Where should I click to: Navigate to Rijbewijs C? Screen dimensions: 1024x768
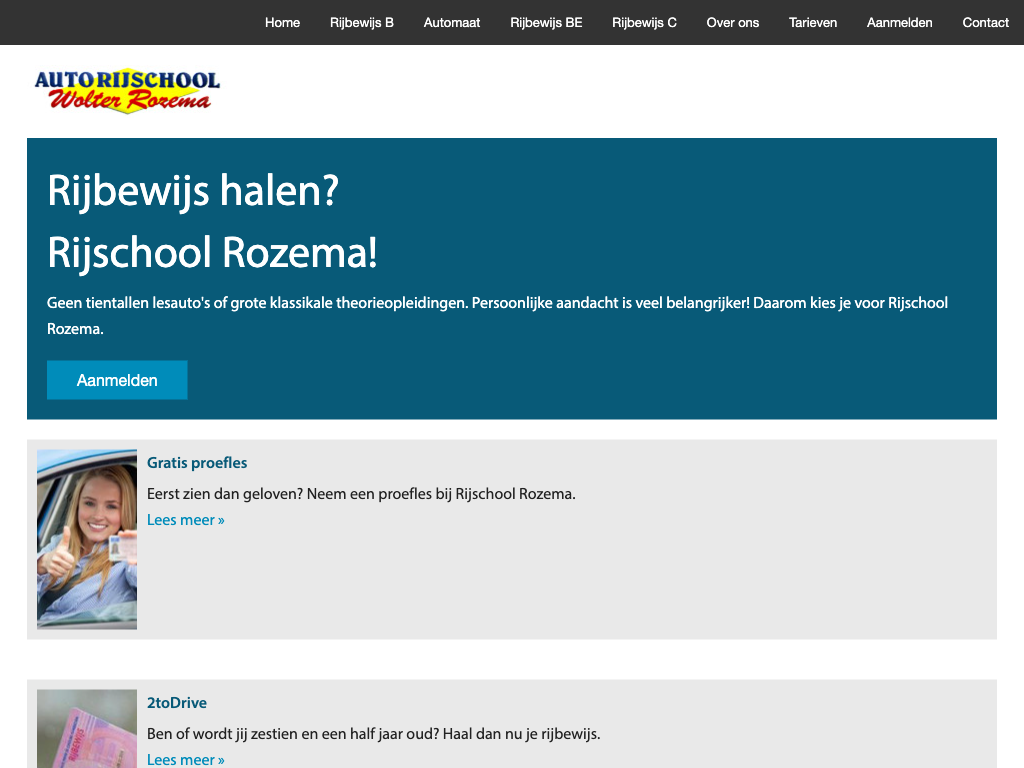(644, 22)
